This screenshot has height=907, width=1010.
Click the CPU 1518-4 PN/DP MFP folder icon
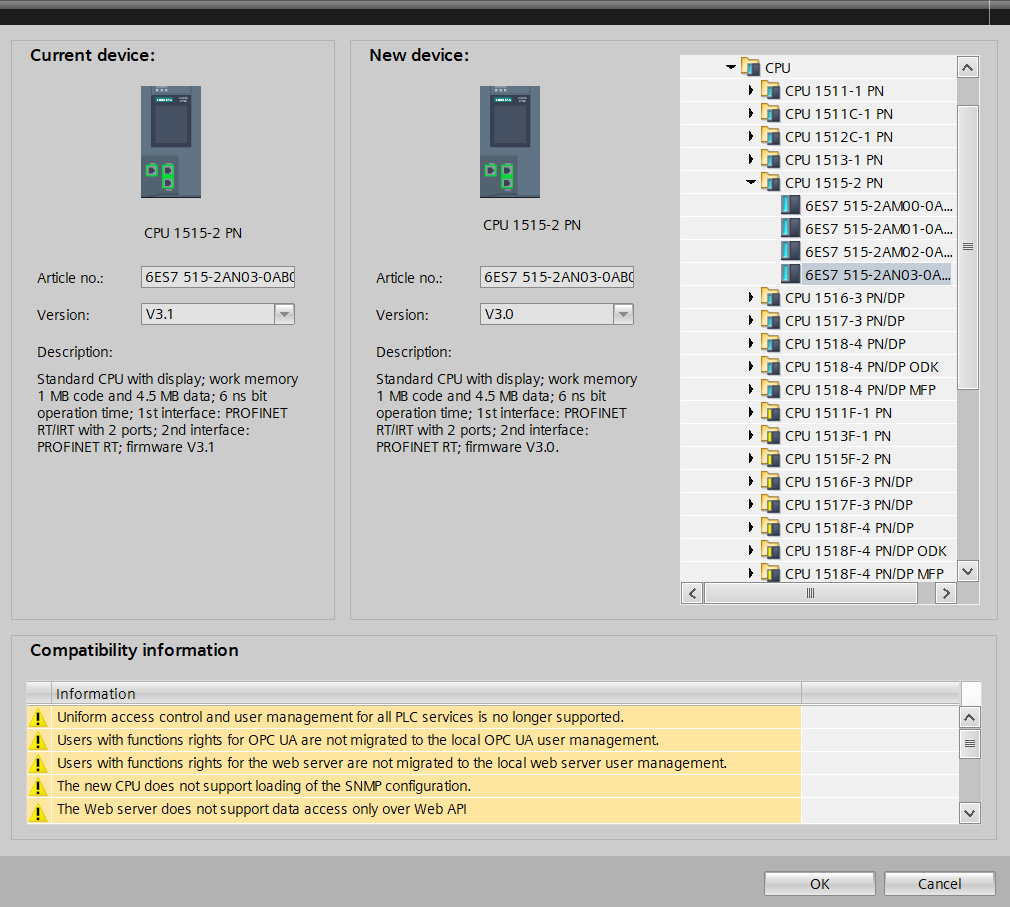(770, 390)
